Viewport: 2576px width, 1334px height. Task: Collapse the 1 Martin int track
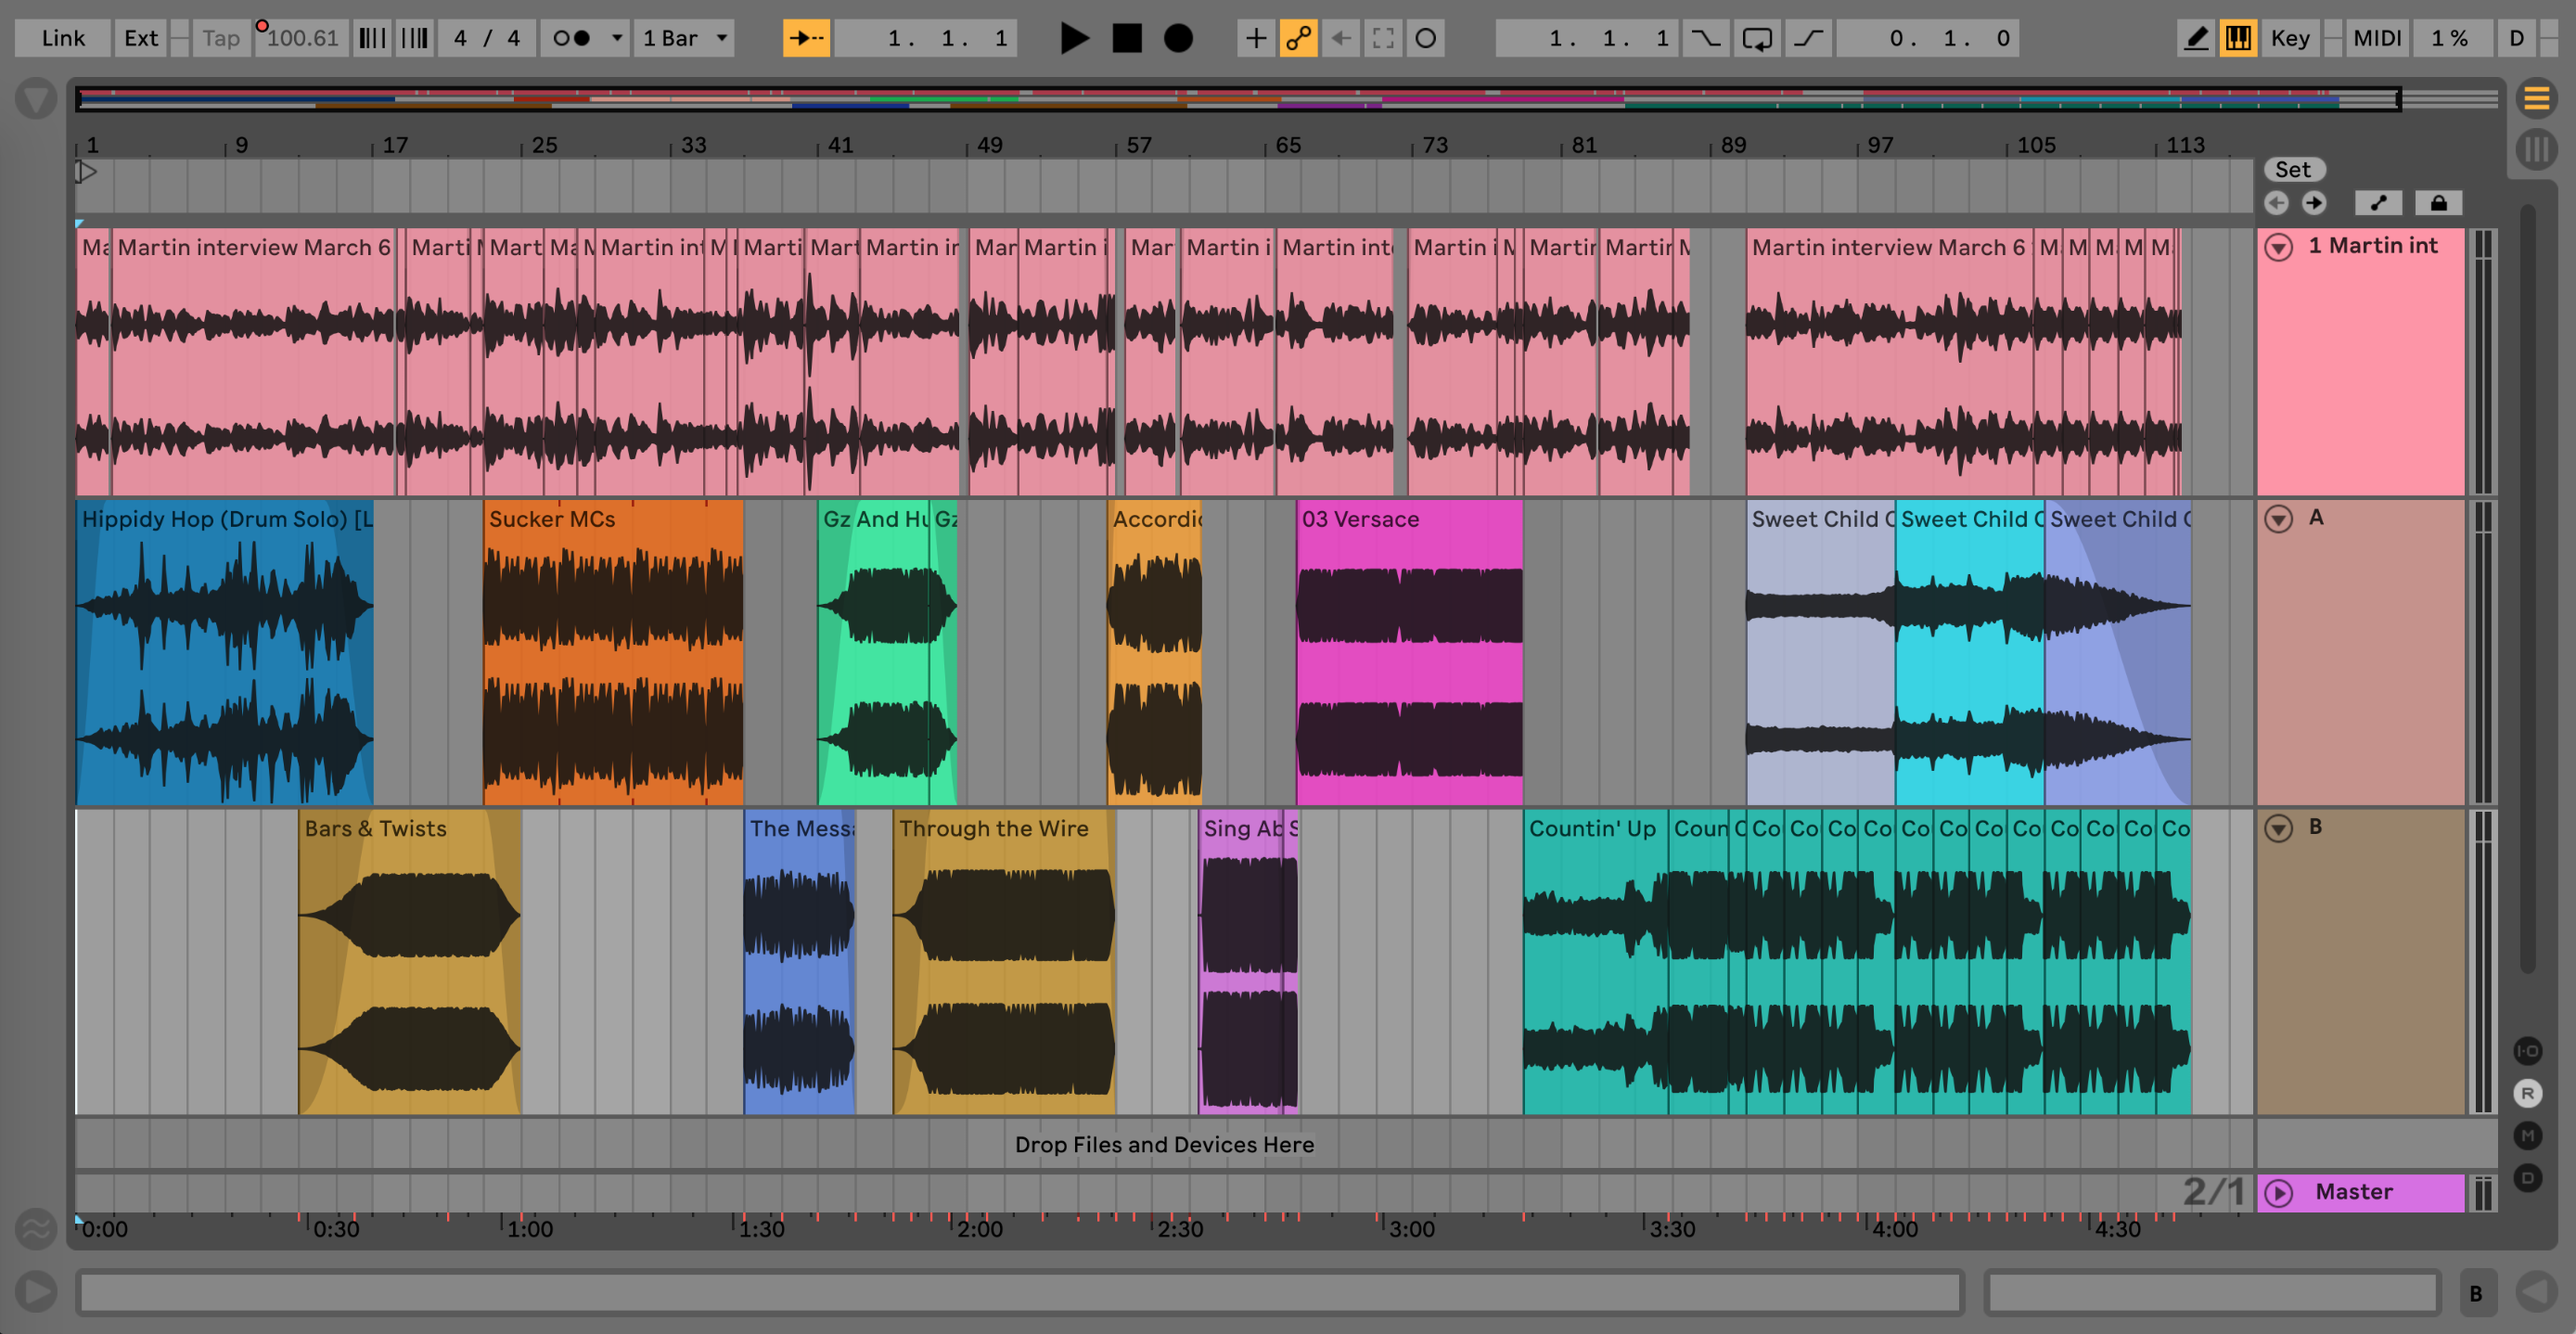pyautogui.click(x=2279, y=247)
